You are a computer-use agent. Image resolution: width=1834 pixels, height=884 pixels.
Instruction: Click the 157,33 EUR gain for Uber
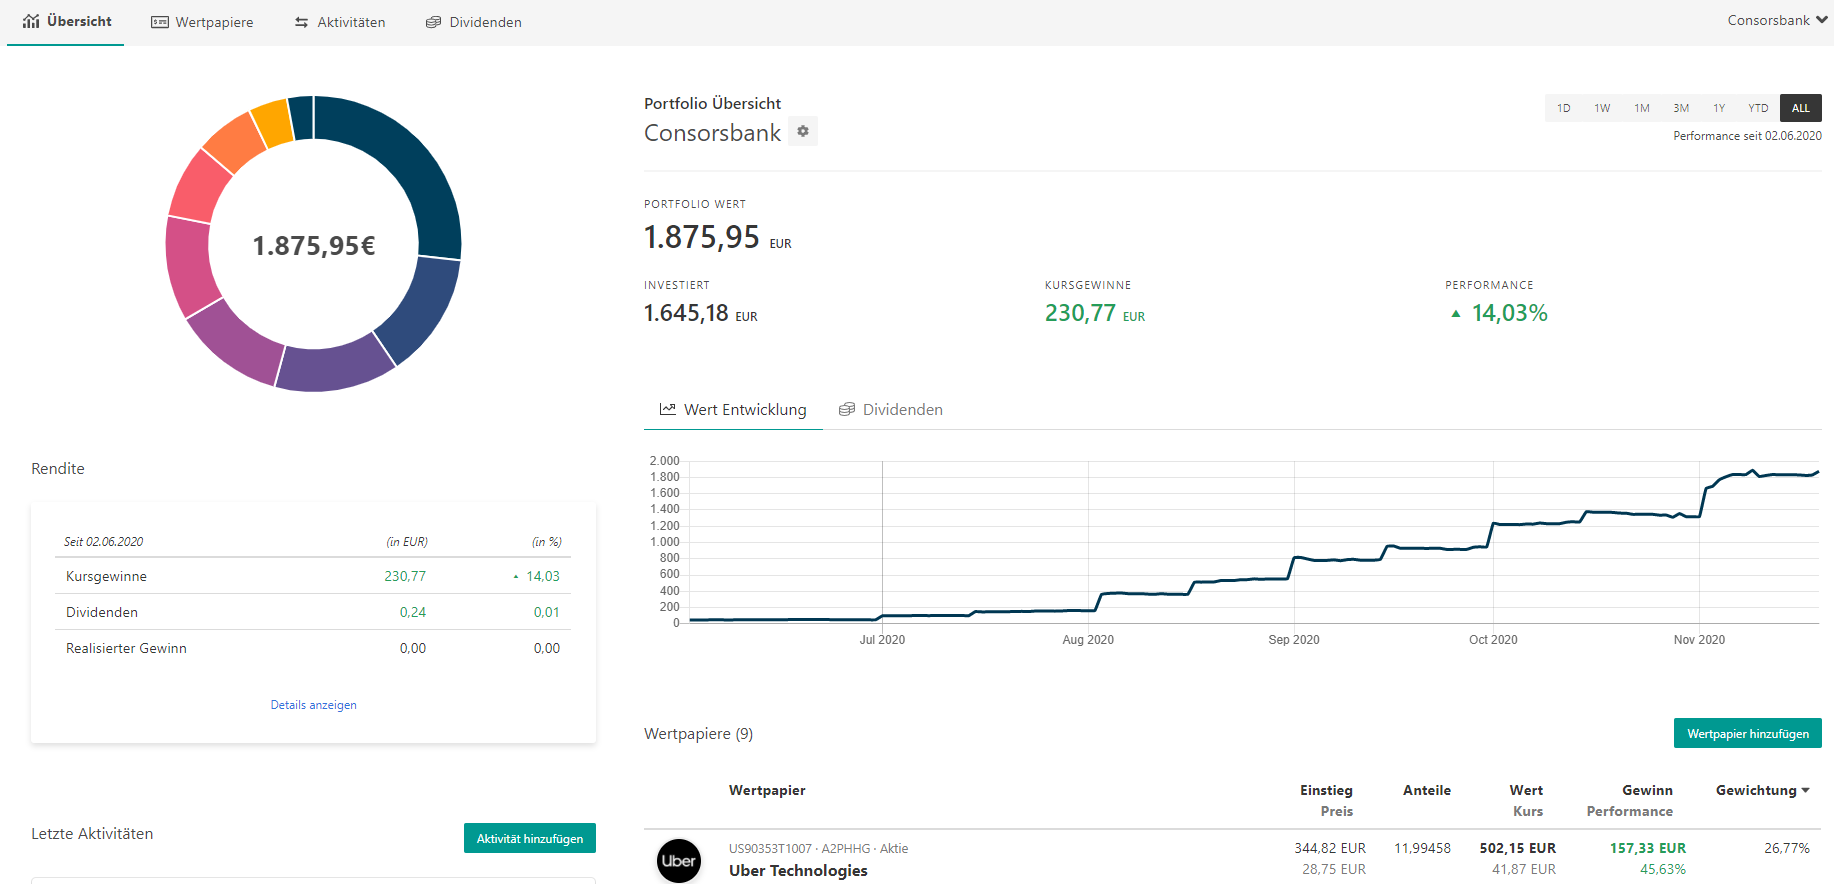pyautogui.click(x=1647, y=848)
